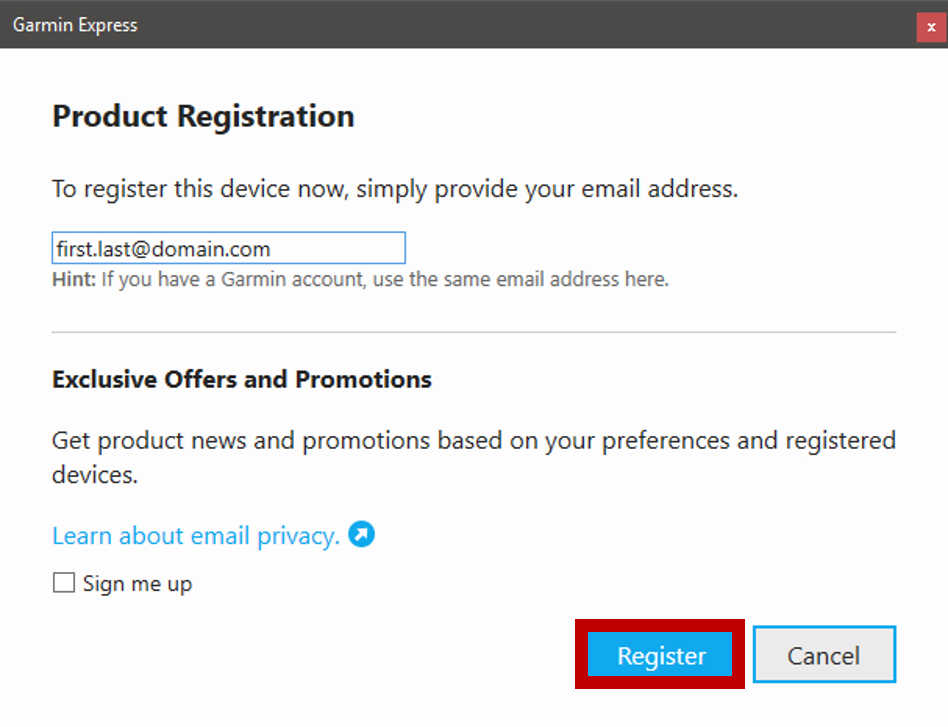Screen dimensions: 948x727
Task: Enable the Sign me up checkbox
Action: tap(64, 583)
